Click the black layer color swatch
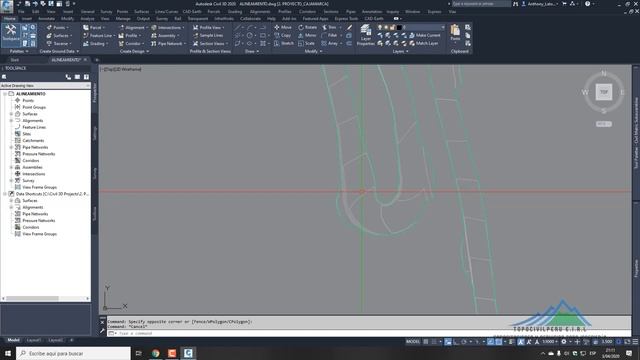Image resolution: width=640 pixels, height=360 pixels. tap(400, 27)
